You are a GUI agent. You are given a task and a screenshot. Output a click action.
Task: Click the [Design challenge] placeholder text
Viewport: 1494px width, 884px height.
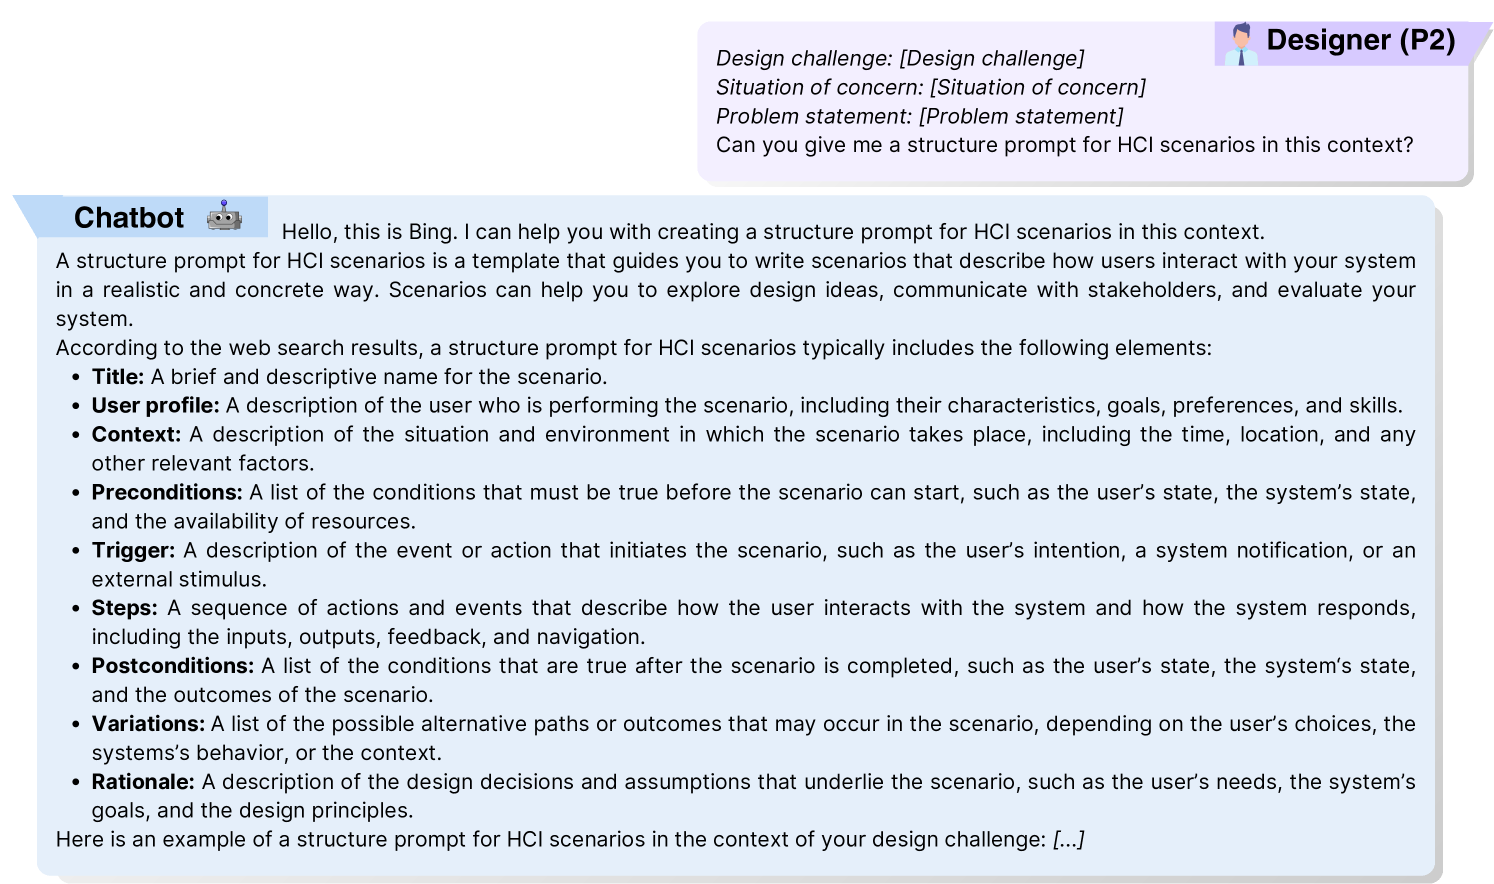991,58
